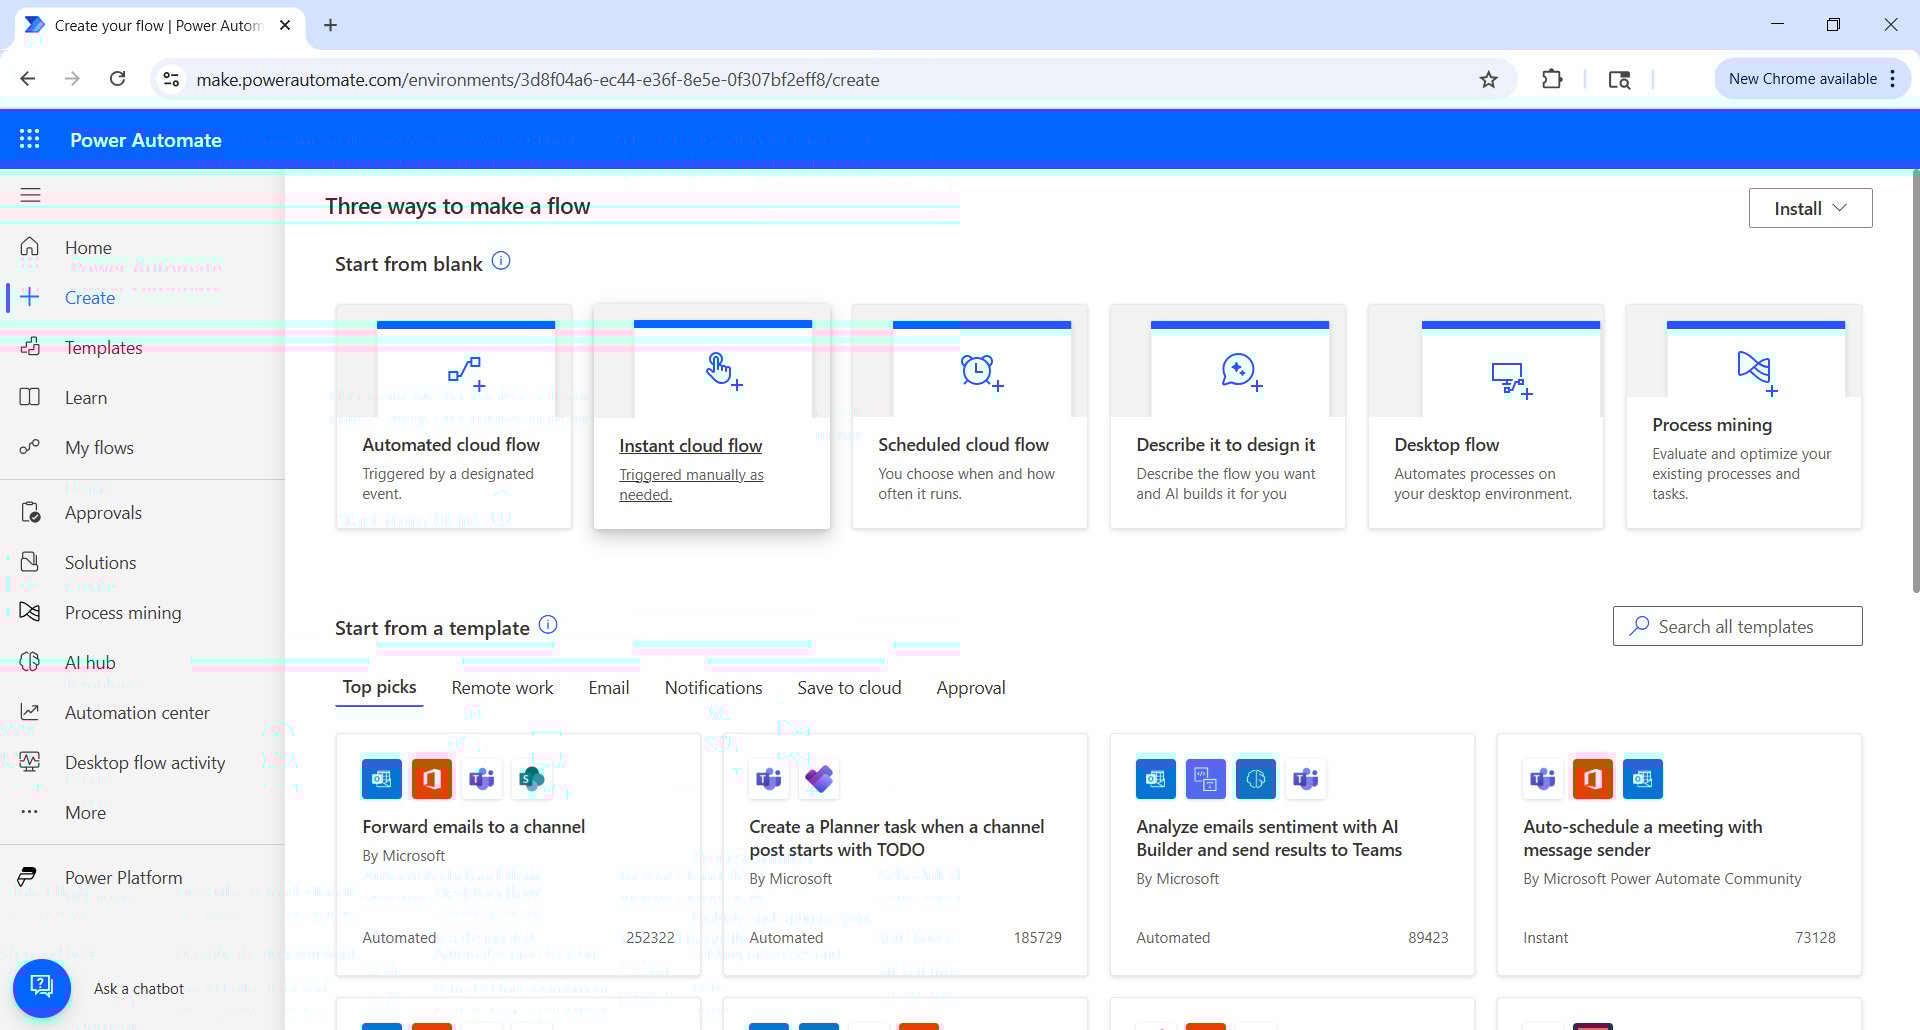Click the 'Three ways to make a flow' heading
Image resolution: width=1920 pixels, height=1030 pixels.
coord(457,206)
